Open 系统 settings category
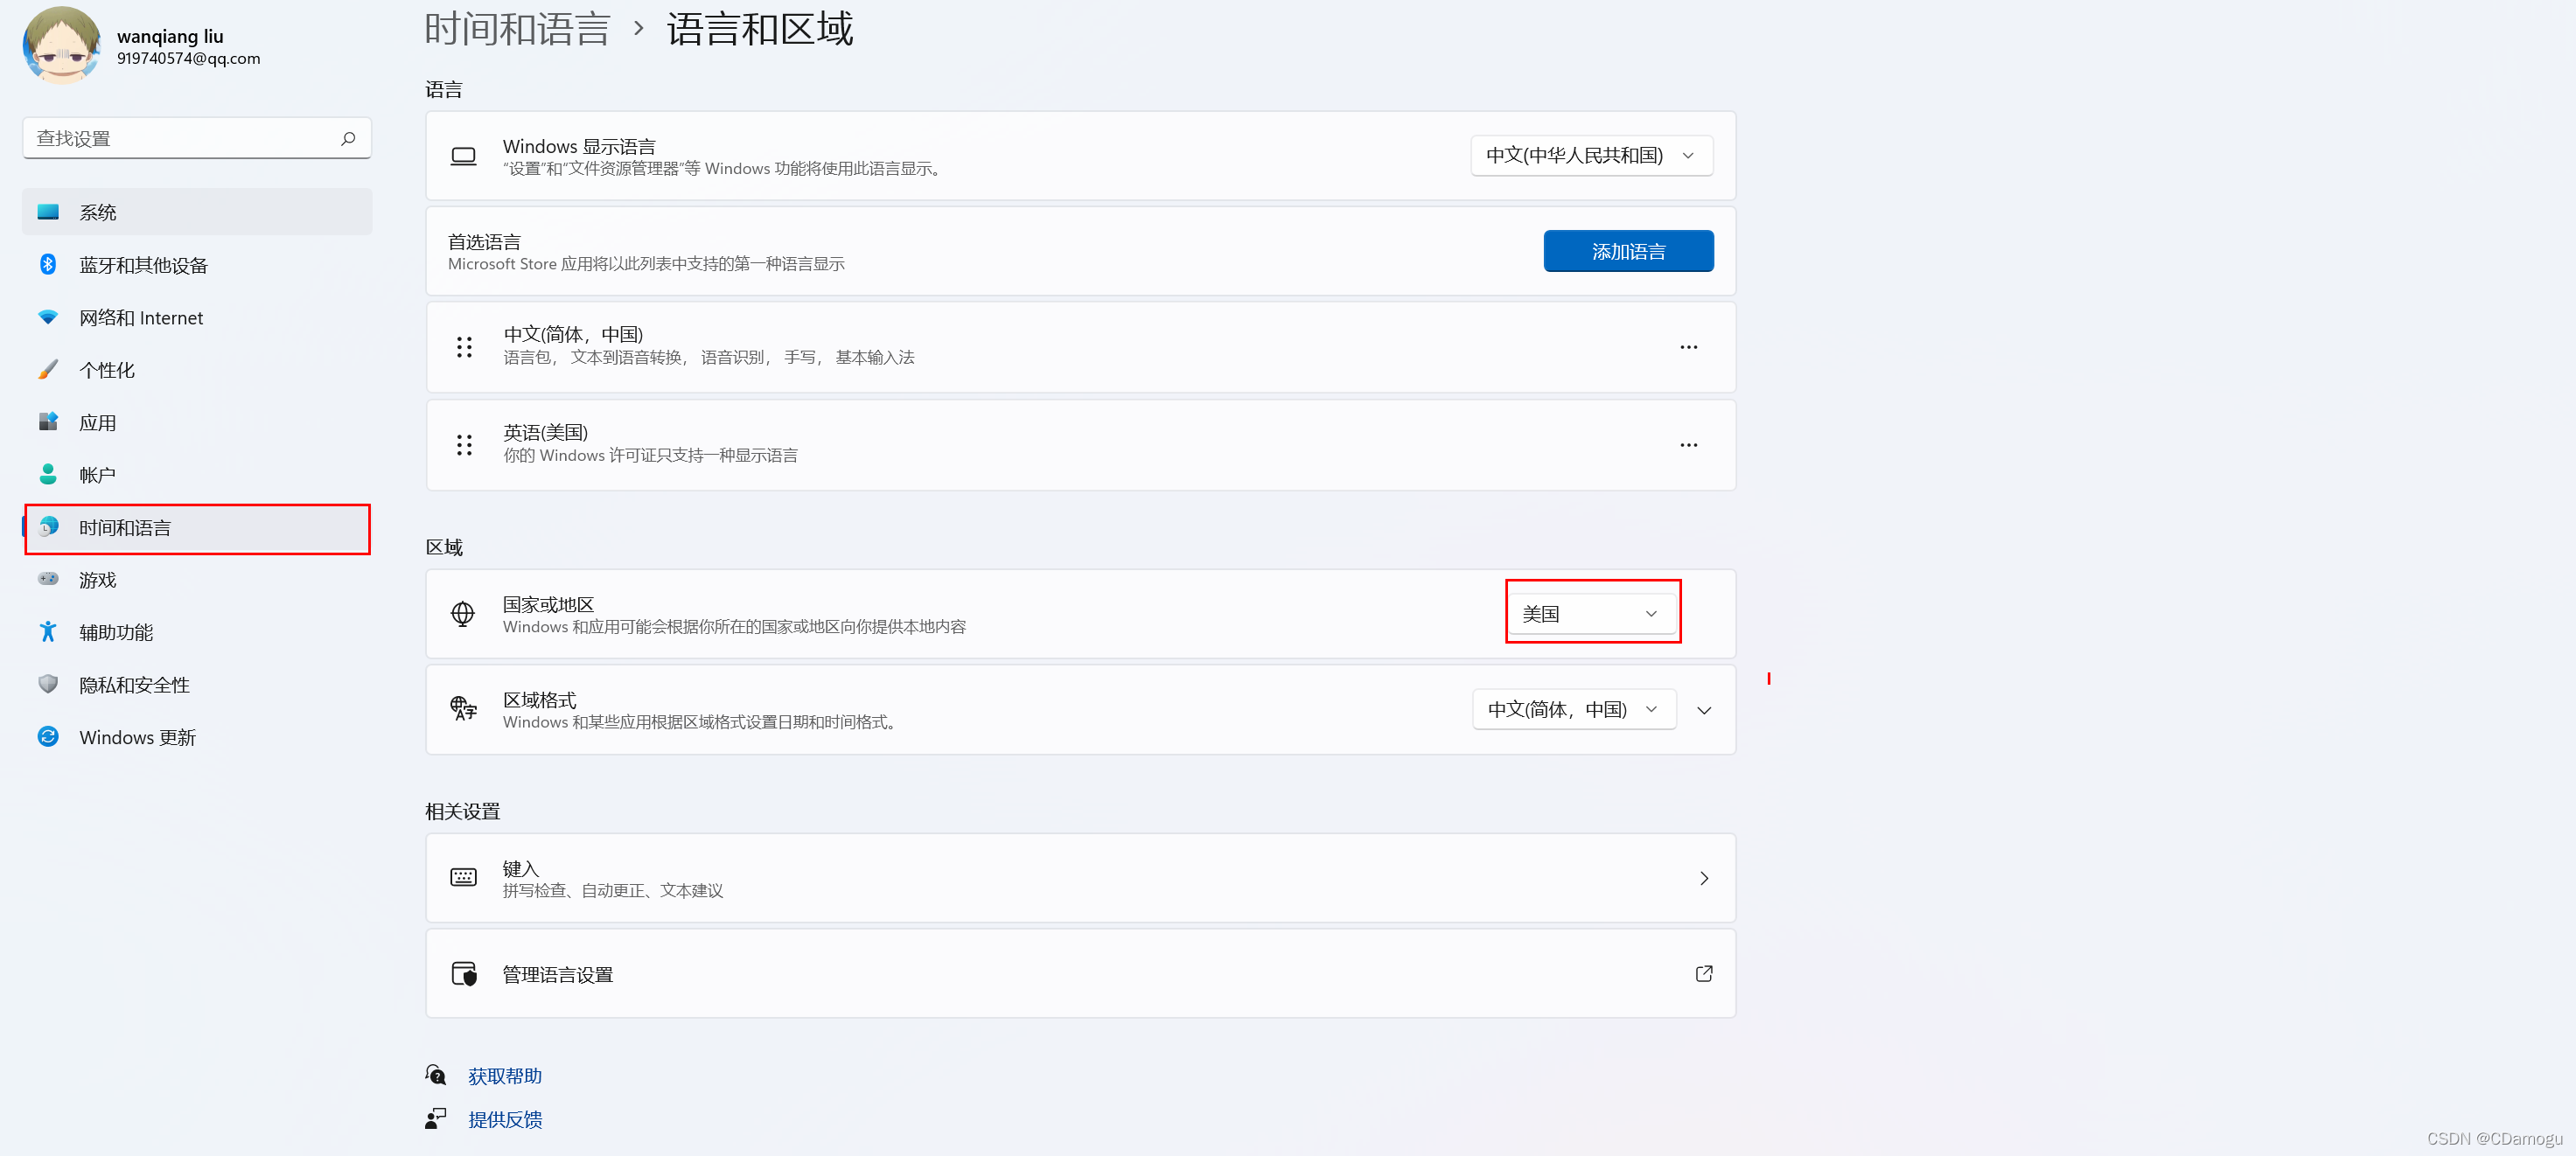2576x1156 pixels. pos(197,212)
